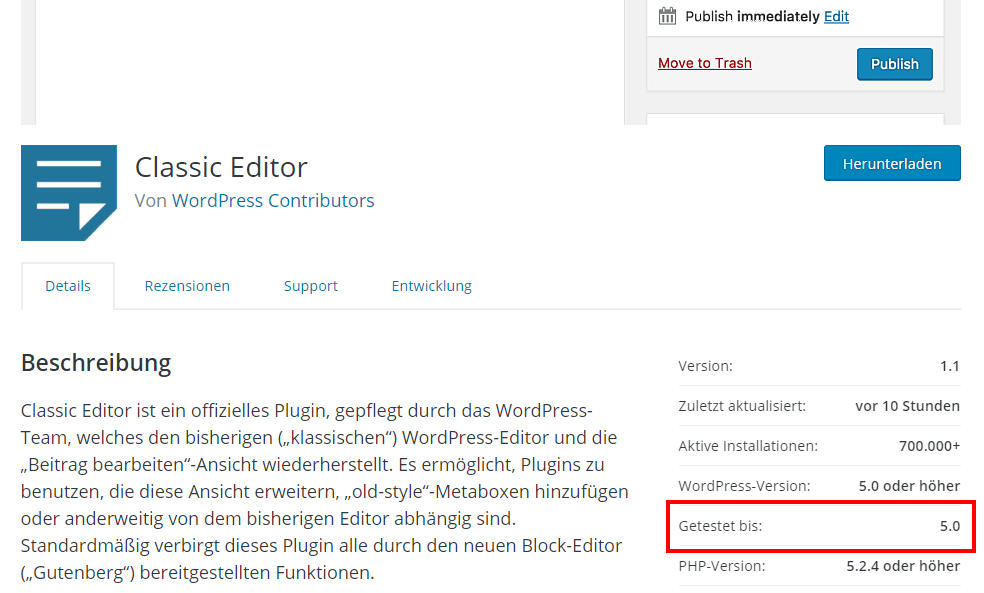
Task: Click the '5.0 oder höher' WordPress version value
Action: click(909, 486)
